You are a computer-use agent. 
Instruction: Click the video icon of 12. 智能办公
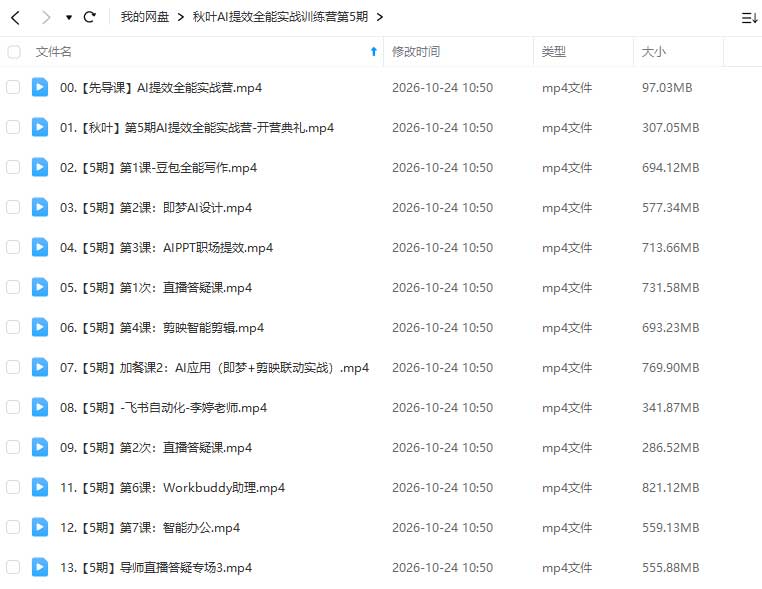click(40, 527)
